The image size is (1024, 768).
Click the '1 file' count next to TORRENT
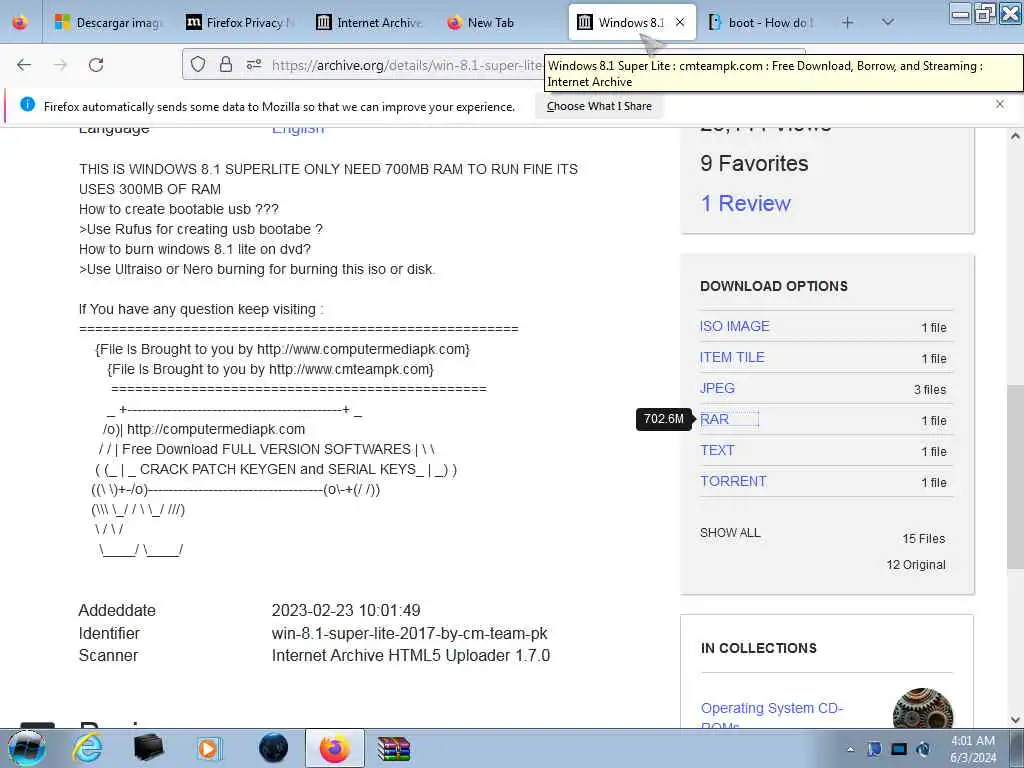[x=934, y=483]
